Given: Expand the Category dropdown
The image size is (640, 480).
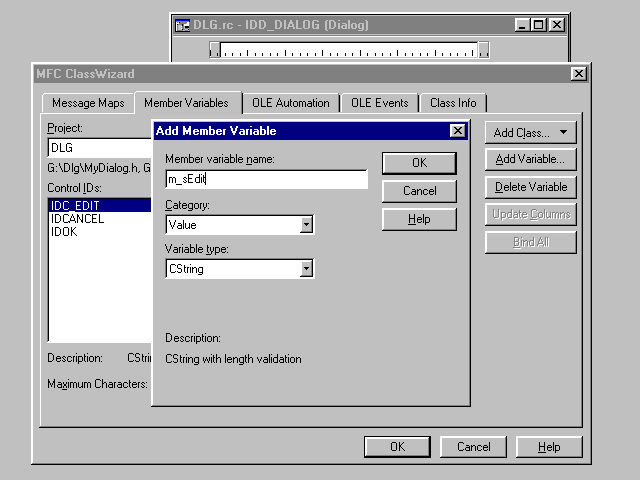Looking at the screenshot, I should (x=306, y=225).
